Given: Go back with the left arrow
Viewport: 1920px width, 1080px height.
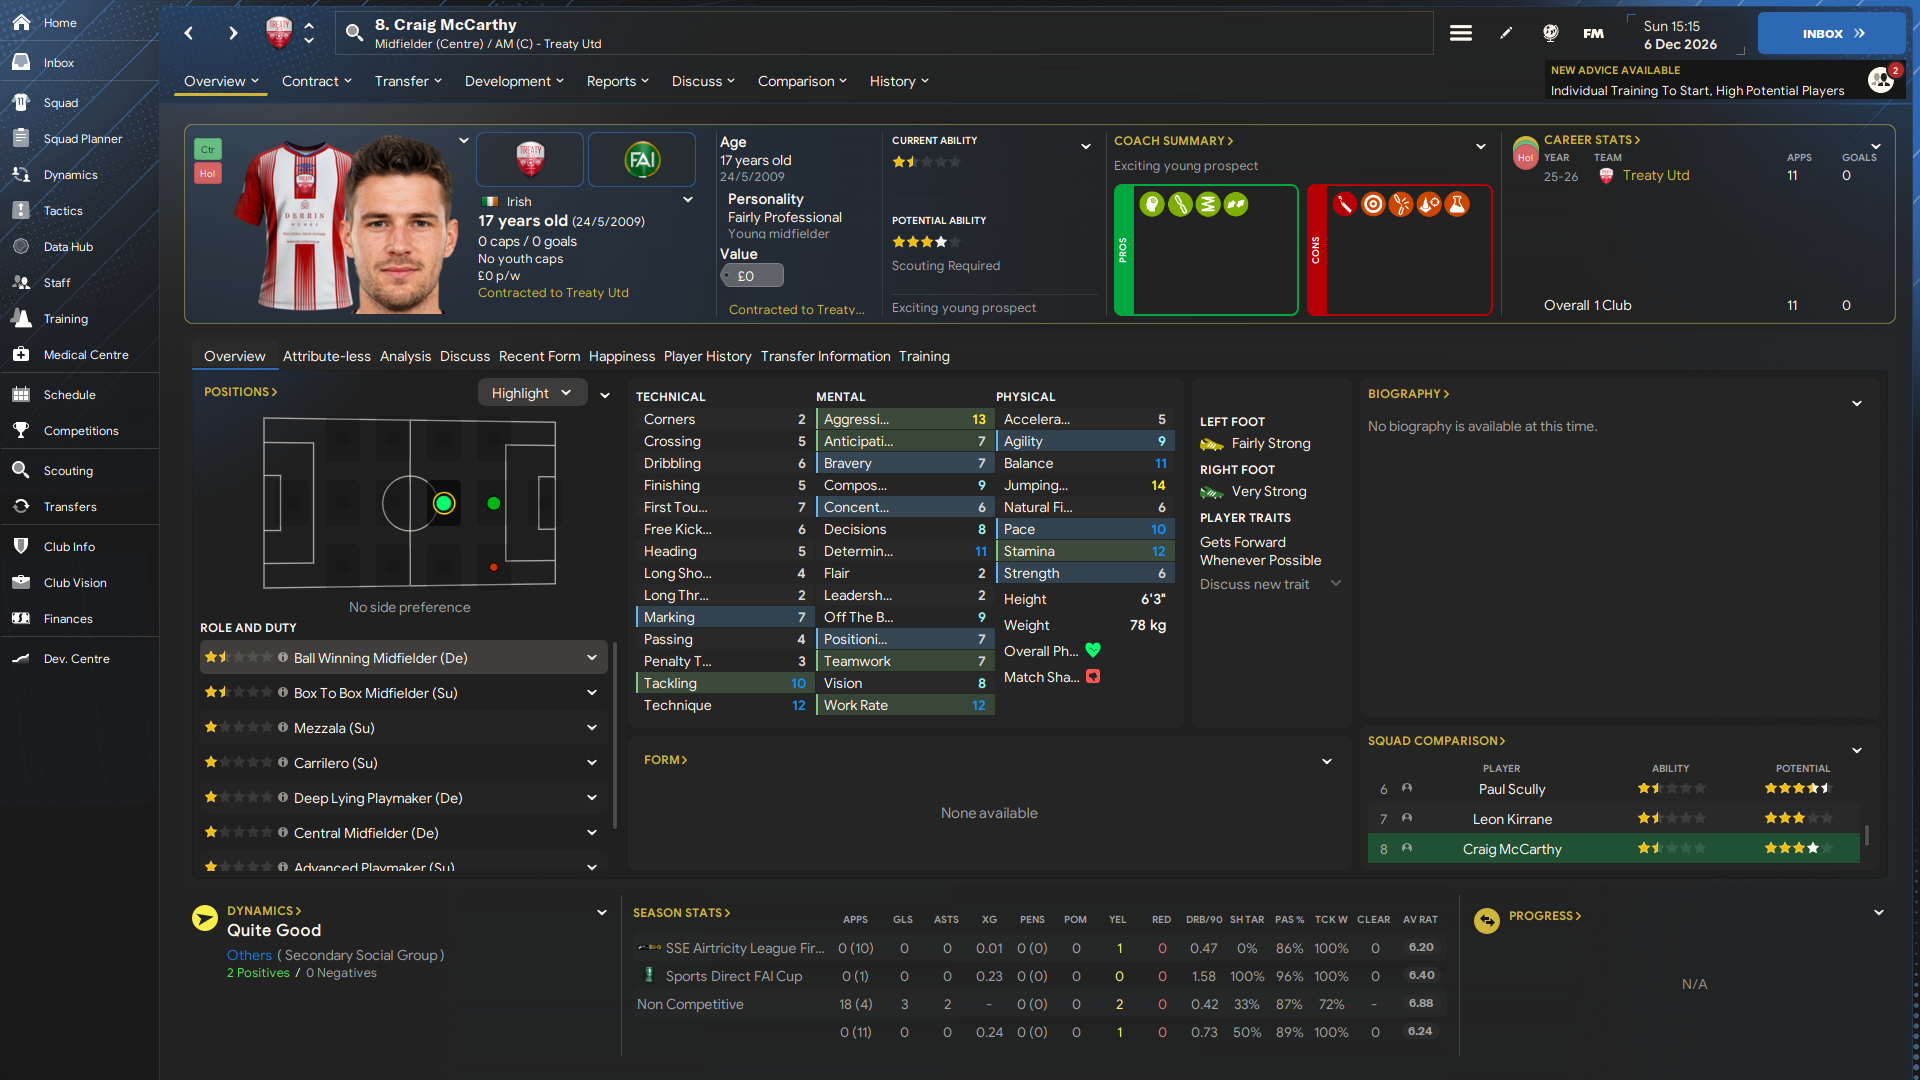Looking at the screenshot, I should pyautogui.click(x=189, y=33).
